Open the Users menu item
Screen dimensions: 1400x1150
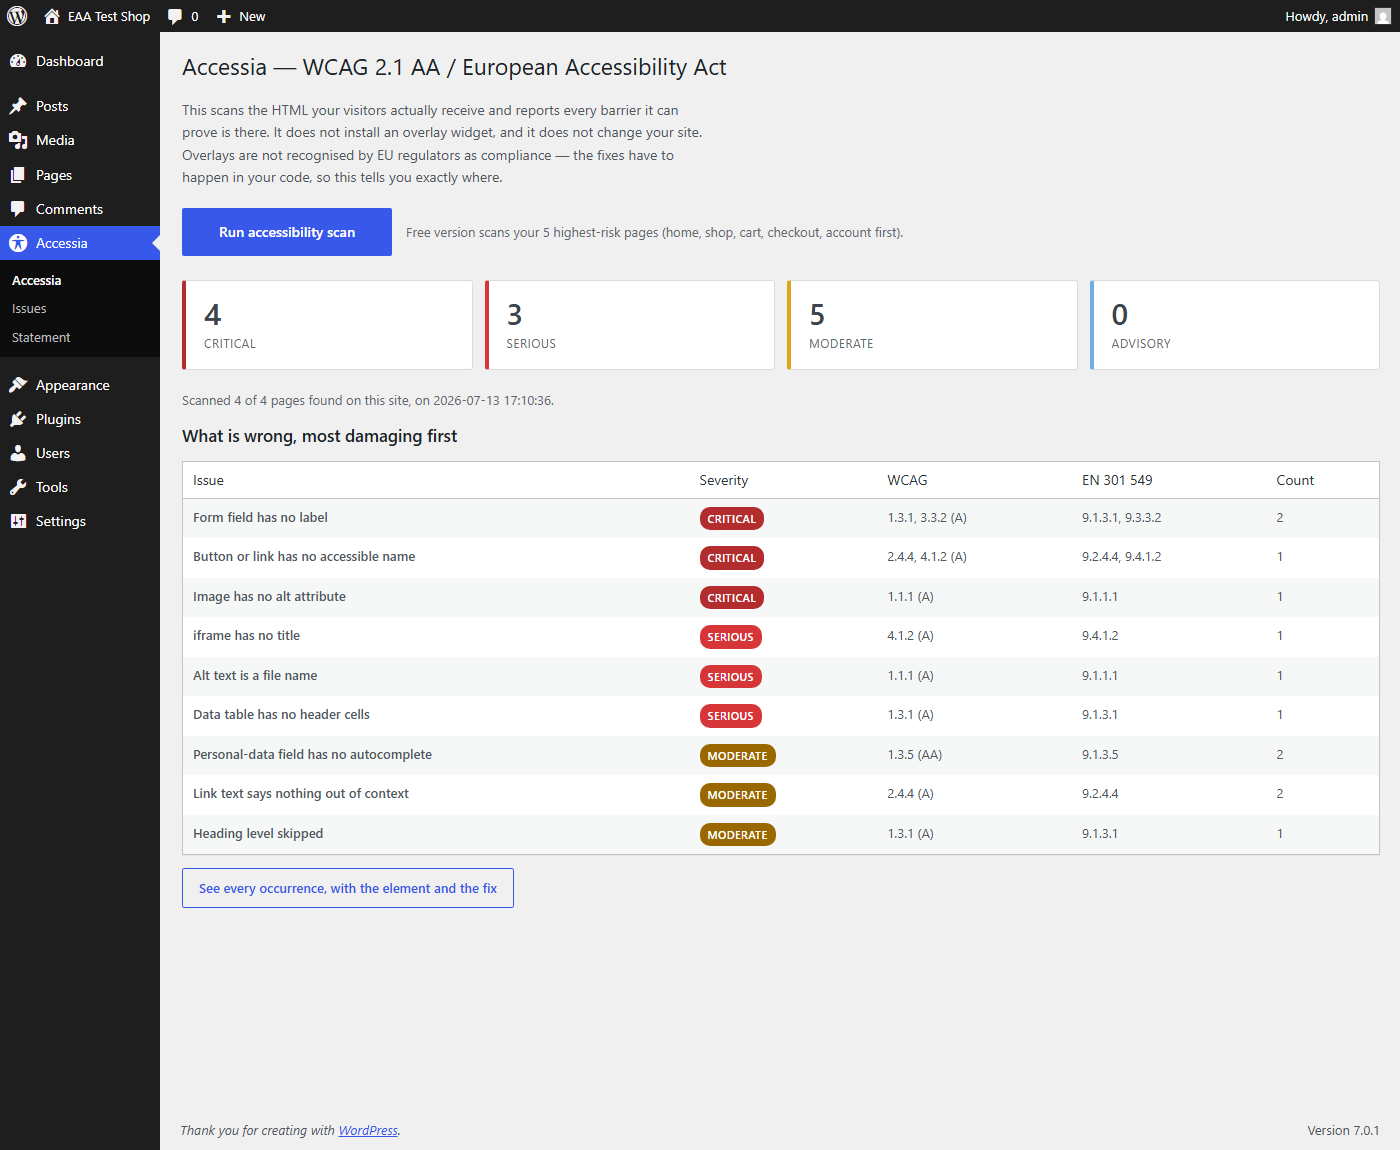(x=80, y=453)
